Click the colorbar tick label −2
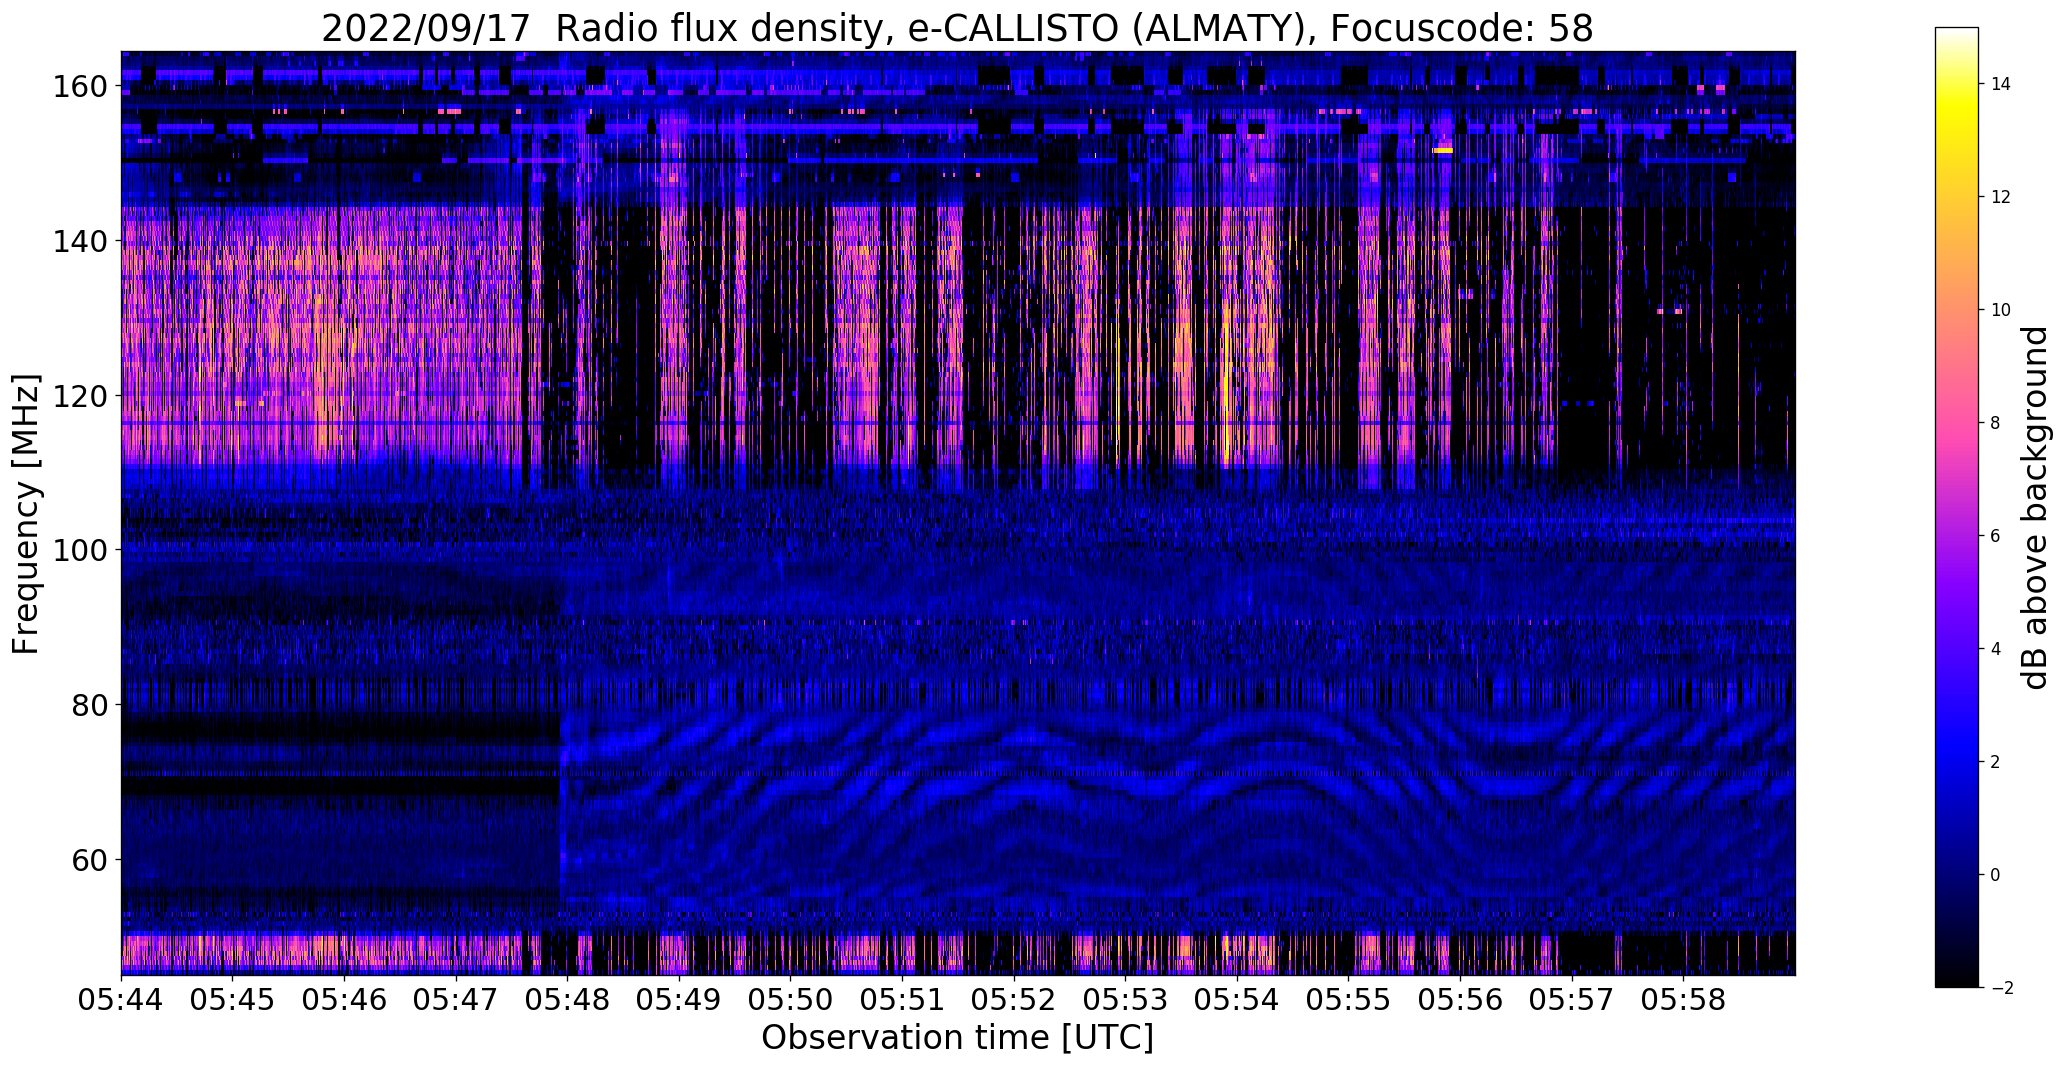 point(2001,988)
